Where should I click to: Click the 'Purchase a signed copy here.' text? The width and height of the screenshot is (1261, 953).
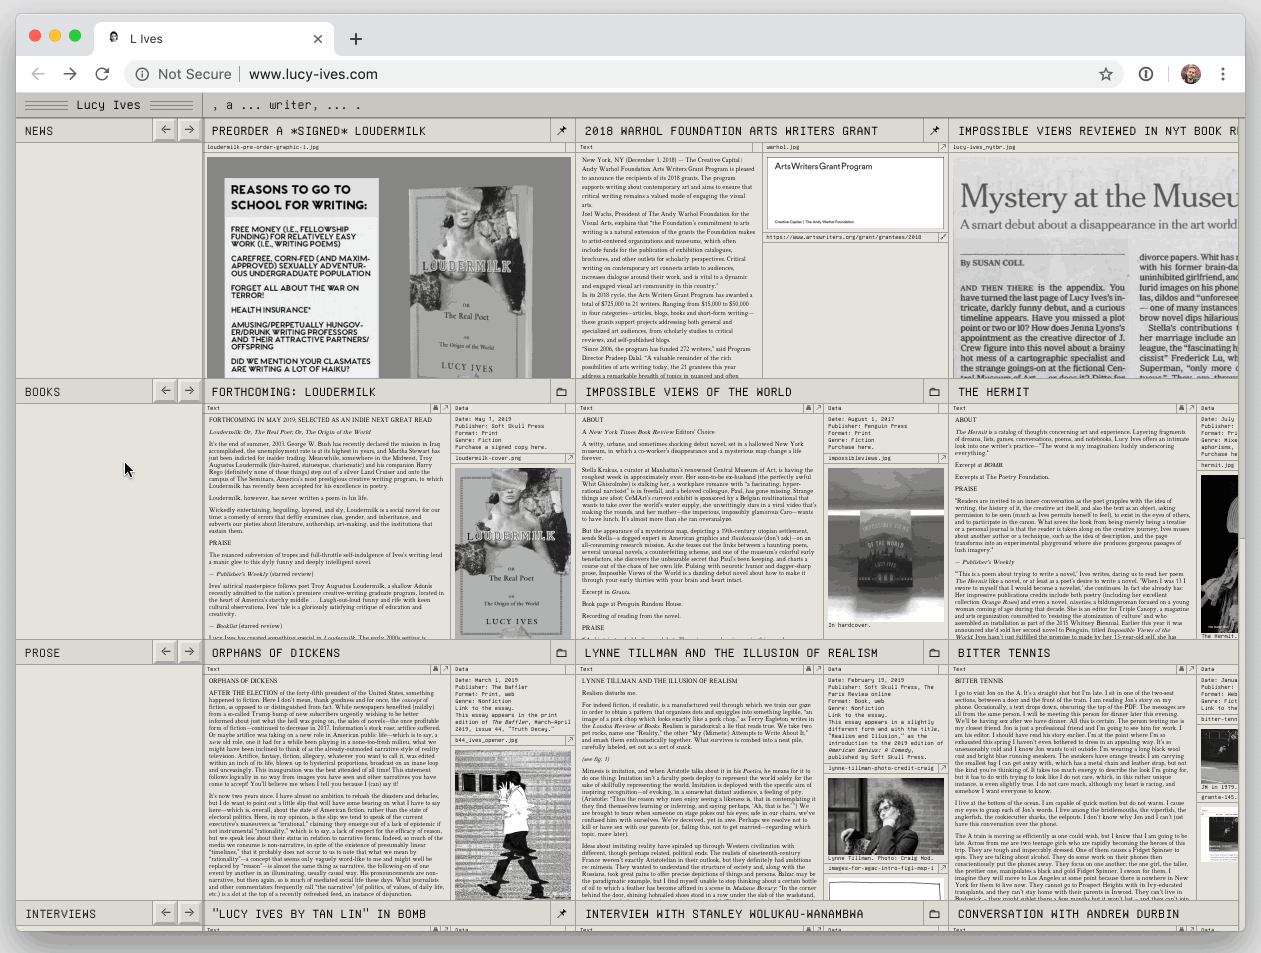tap(500, 447)
